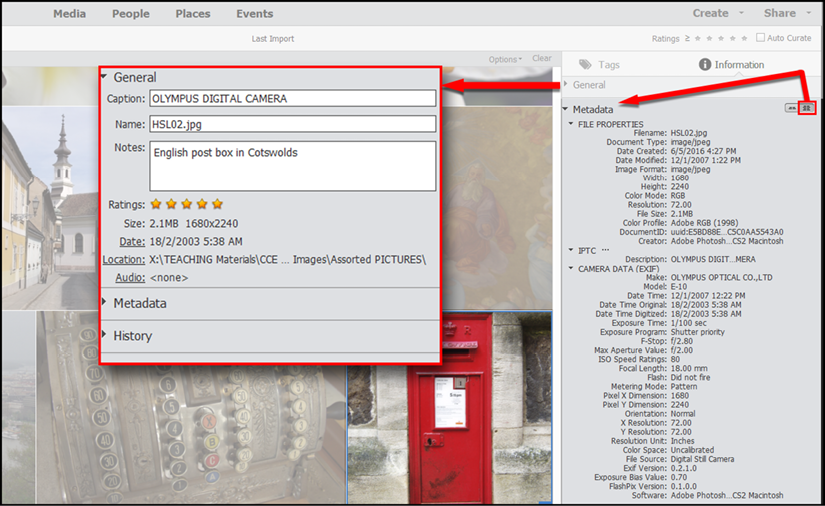Click the Name field containing HSL02.jpg

tap(293, 124)
